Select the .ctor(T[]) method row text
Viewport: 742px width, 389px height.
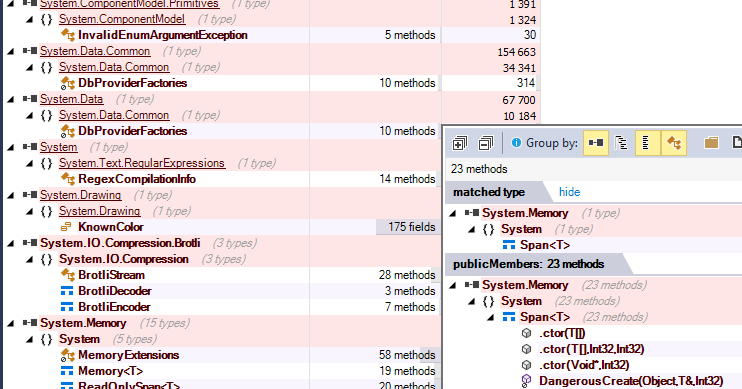[x=562, y=333]
